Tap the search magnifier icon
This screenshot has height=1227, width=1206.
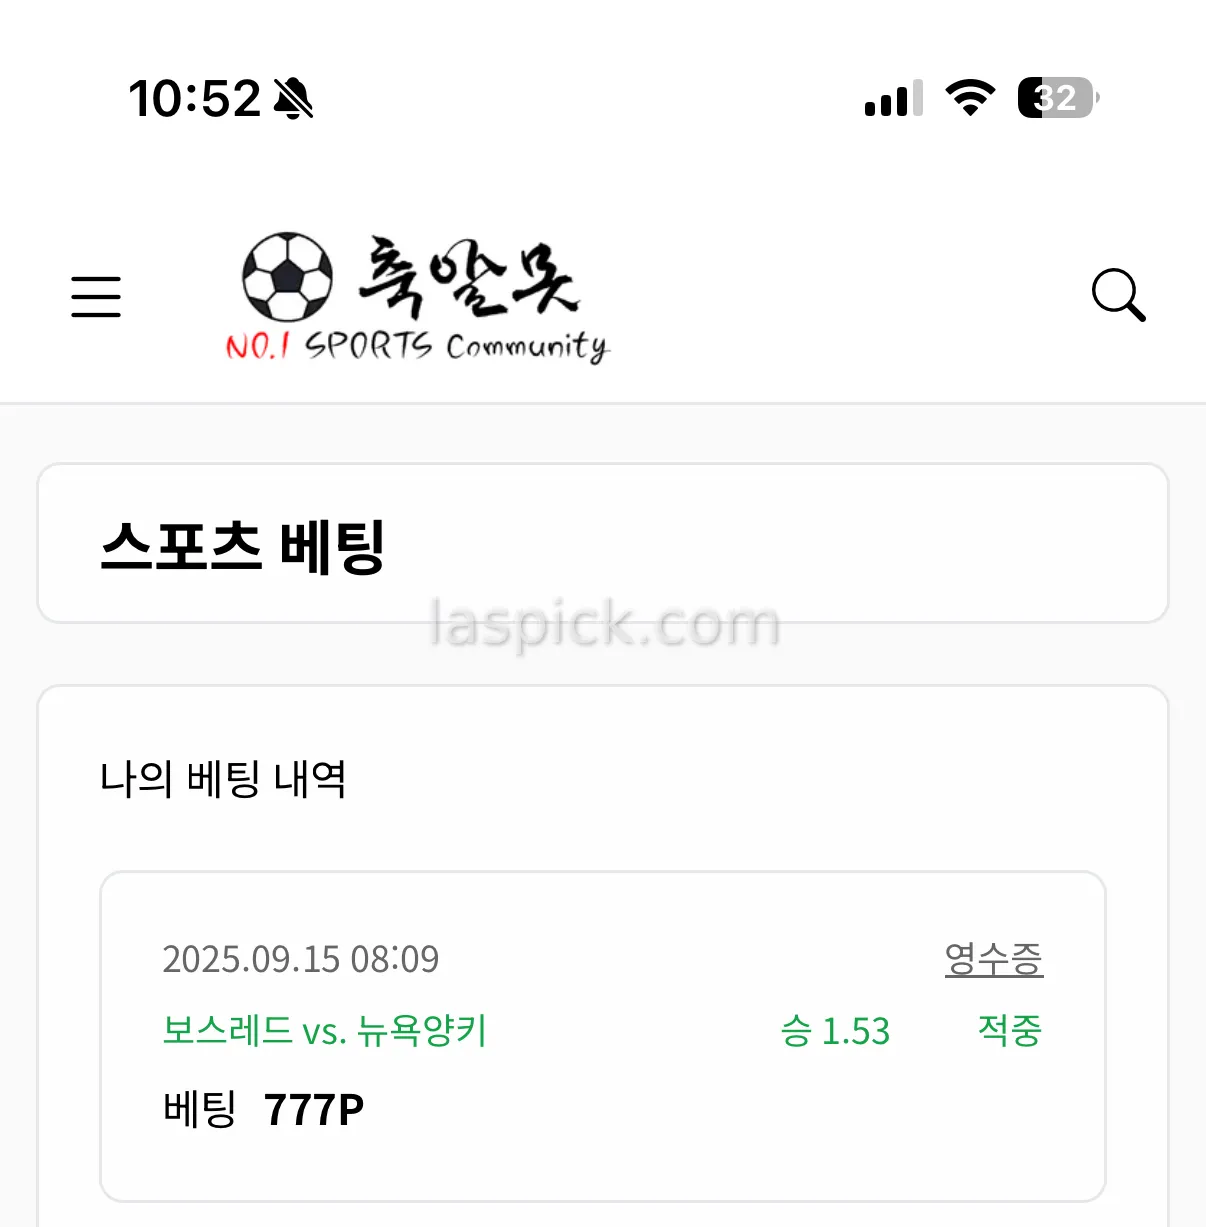[x=1118, y=295]
